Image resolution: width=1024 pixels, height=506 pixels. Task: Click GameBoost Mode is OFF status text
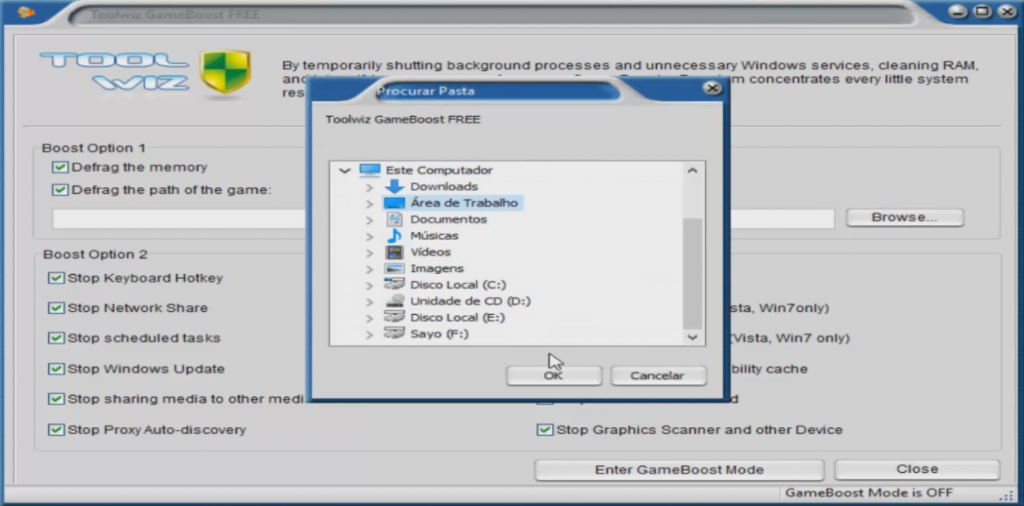869,493
